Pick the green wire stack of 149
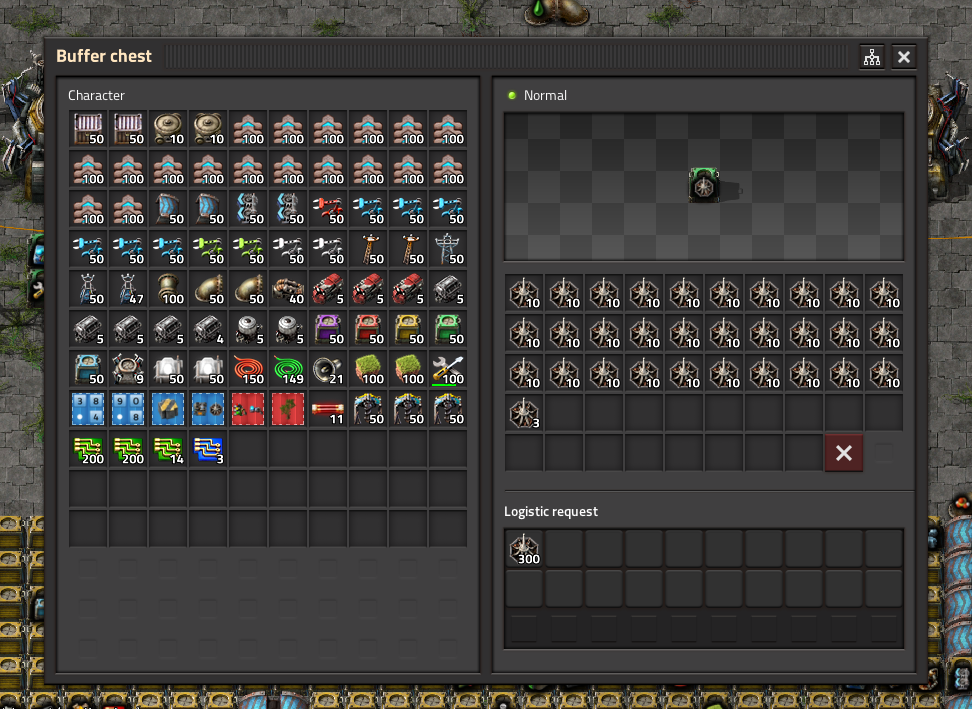Image resolution: width=972 pixels, height=709 pixels. [288, 369]
